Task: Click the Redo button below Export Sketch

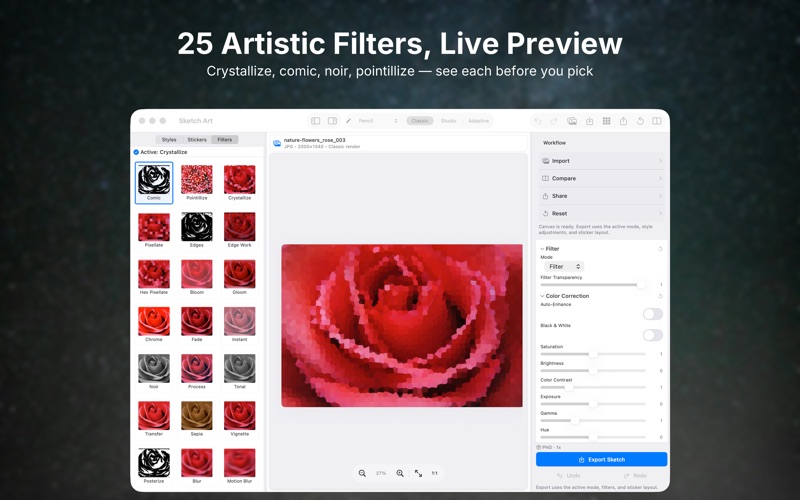Action: point(635,476)
